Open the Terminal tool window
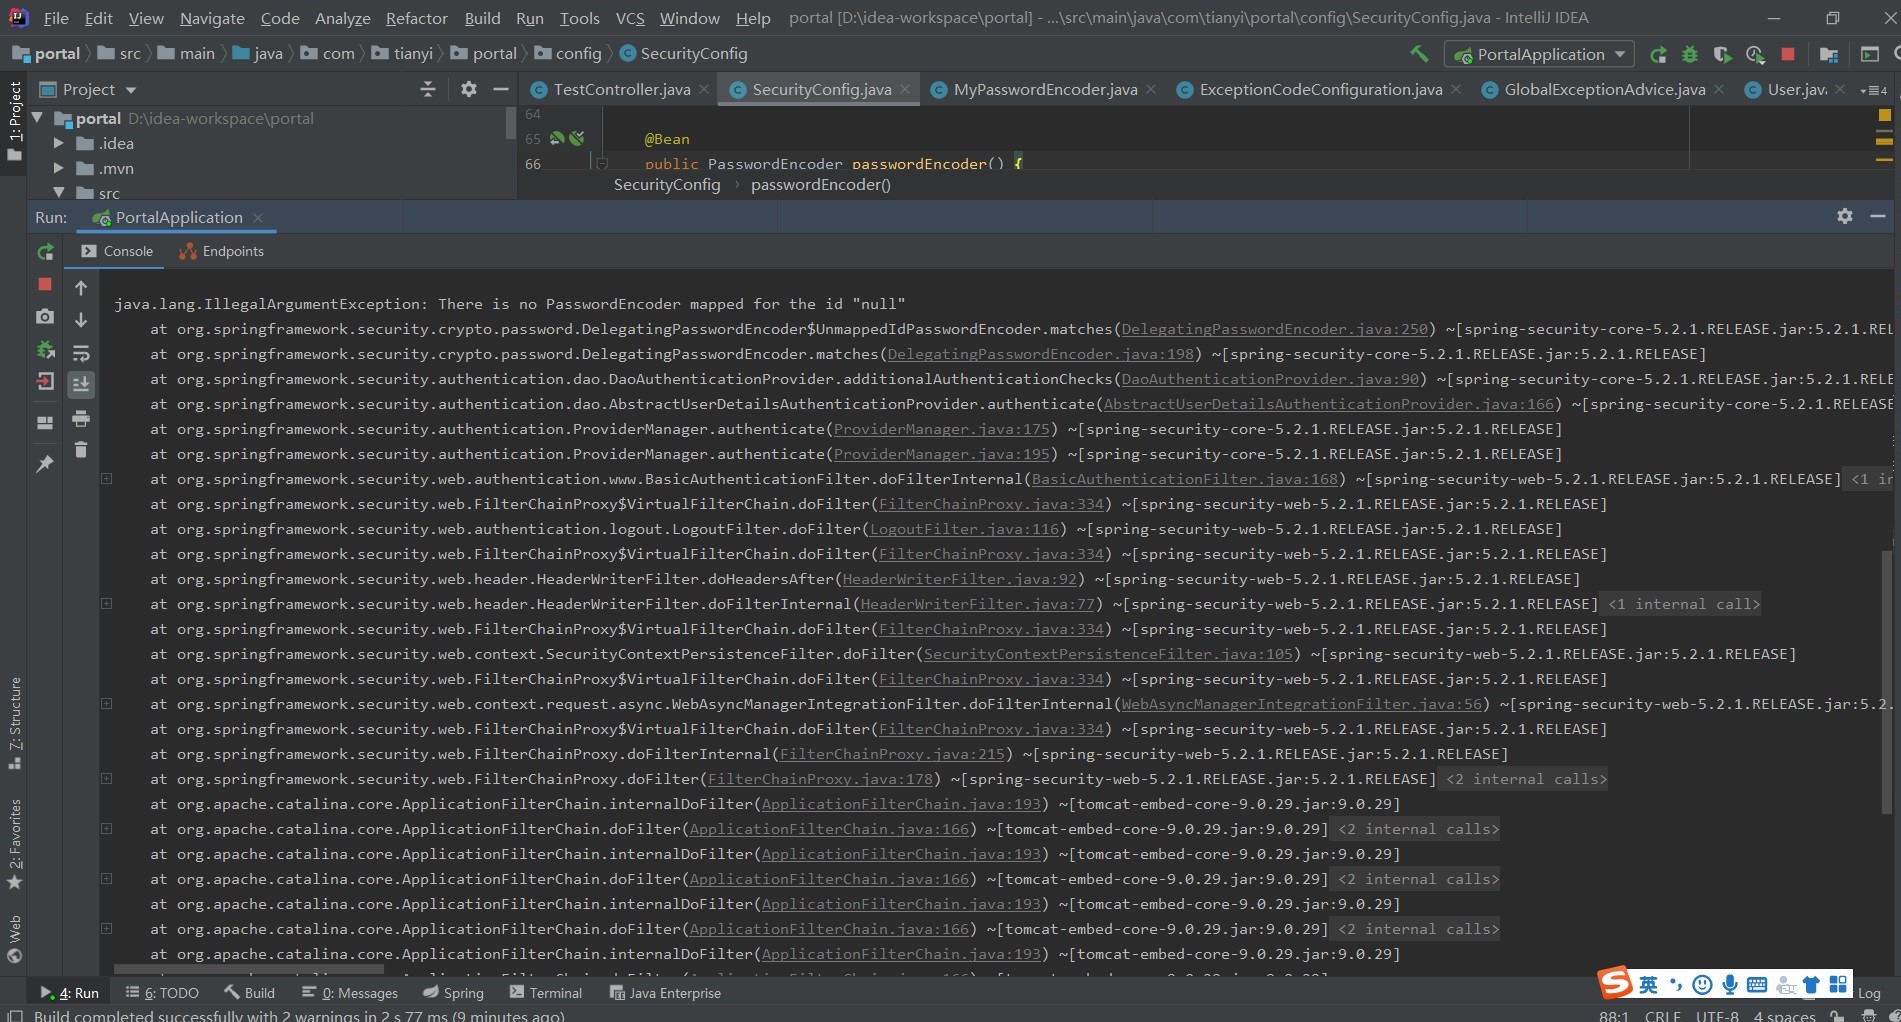This screenshot has height=1022, width=1901. [545, 993]
